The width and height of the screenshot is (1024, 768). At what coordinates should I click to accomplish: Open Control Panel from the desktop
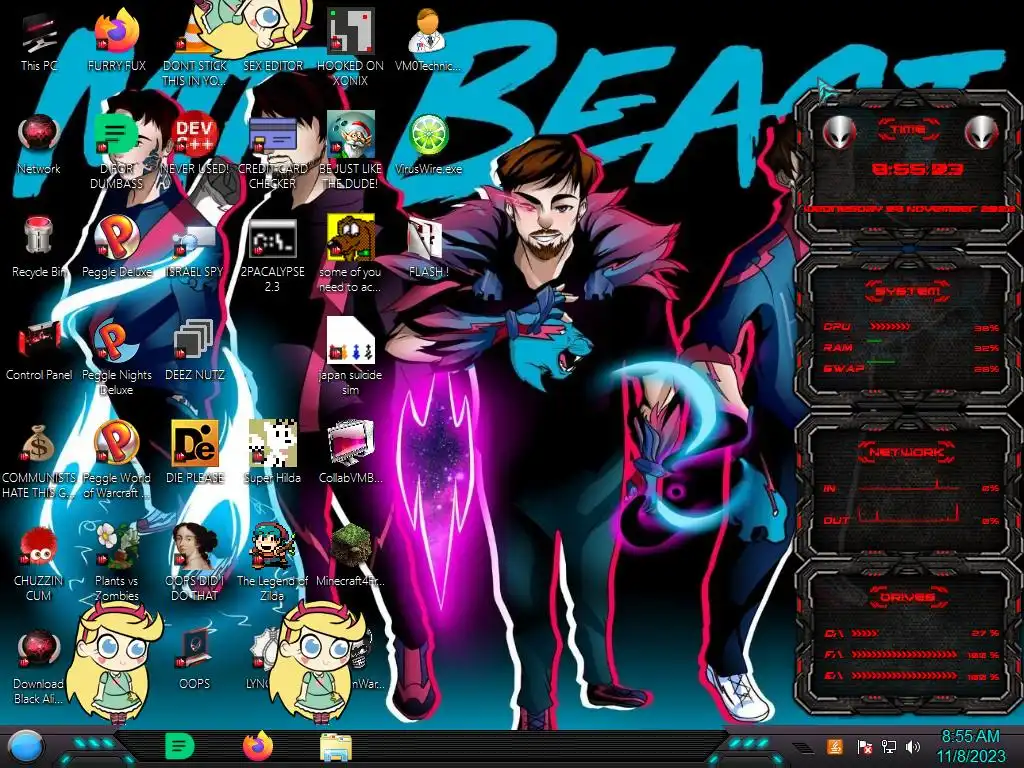[x=39, y=351]
